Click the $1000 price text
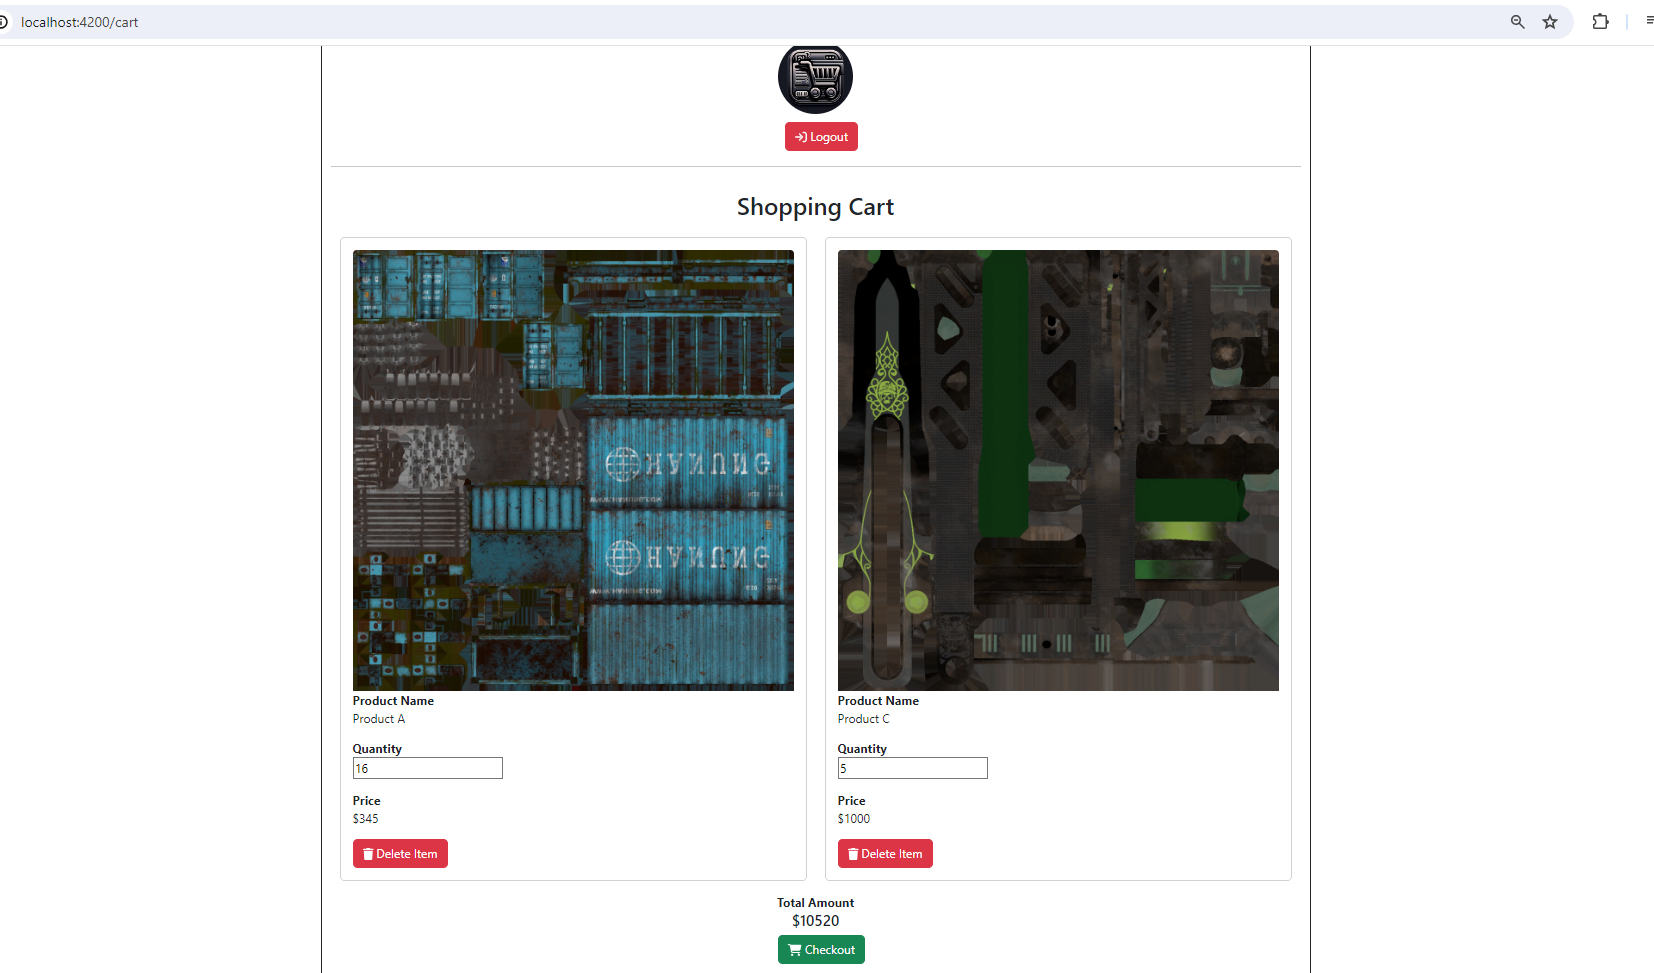This screenshot has height=973, width=1654. tap(854, 819)
